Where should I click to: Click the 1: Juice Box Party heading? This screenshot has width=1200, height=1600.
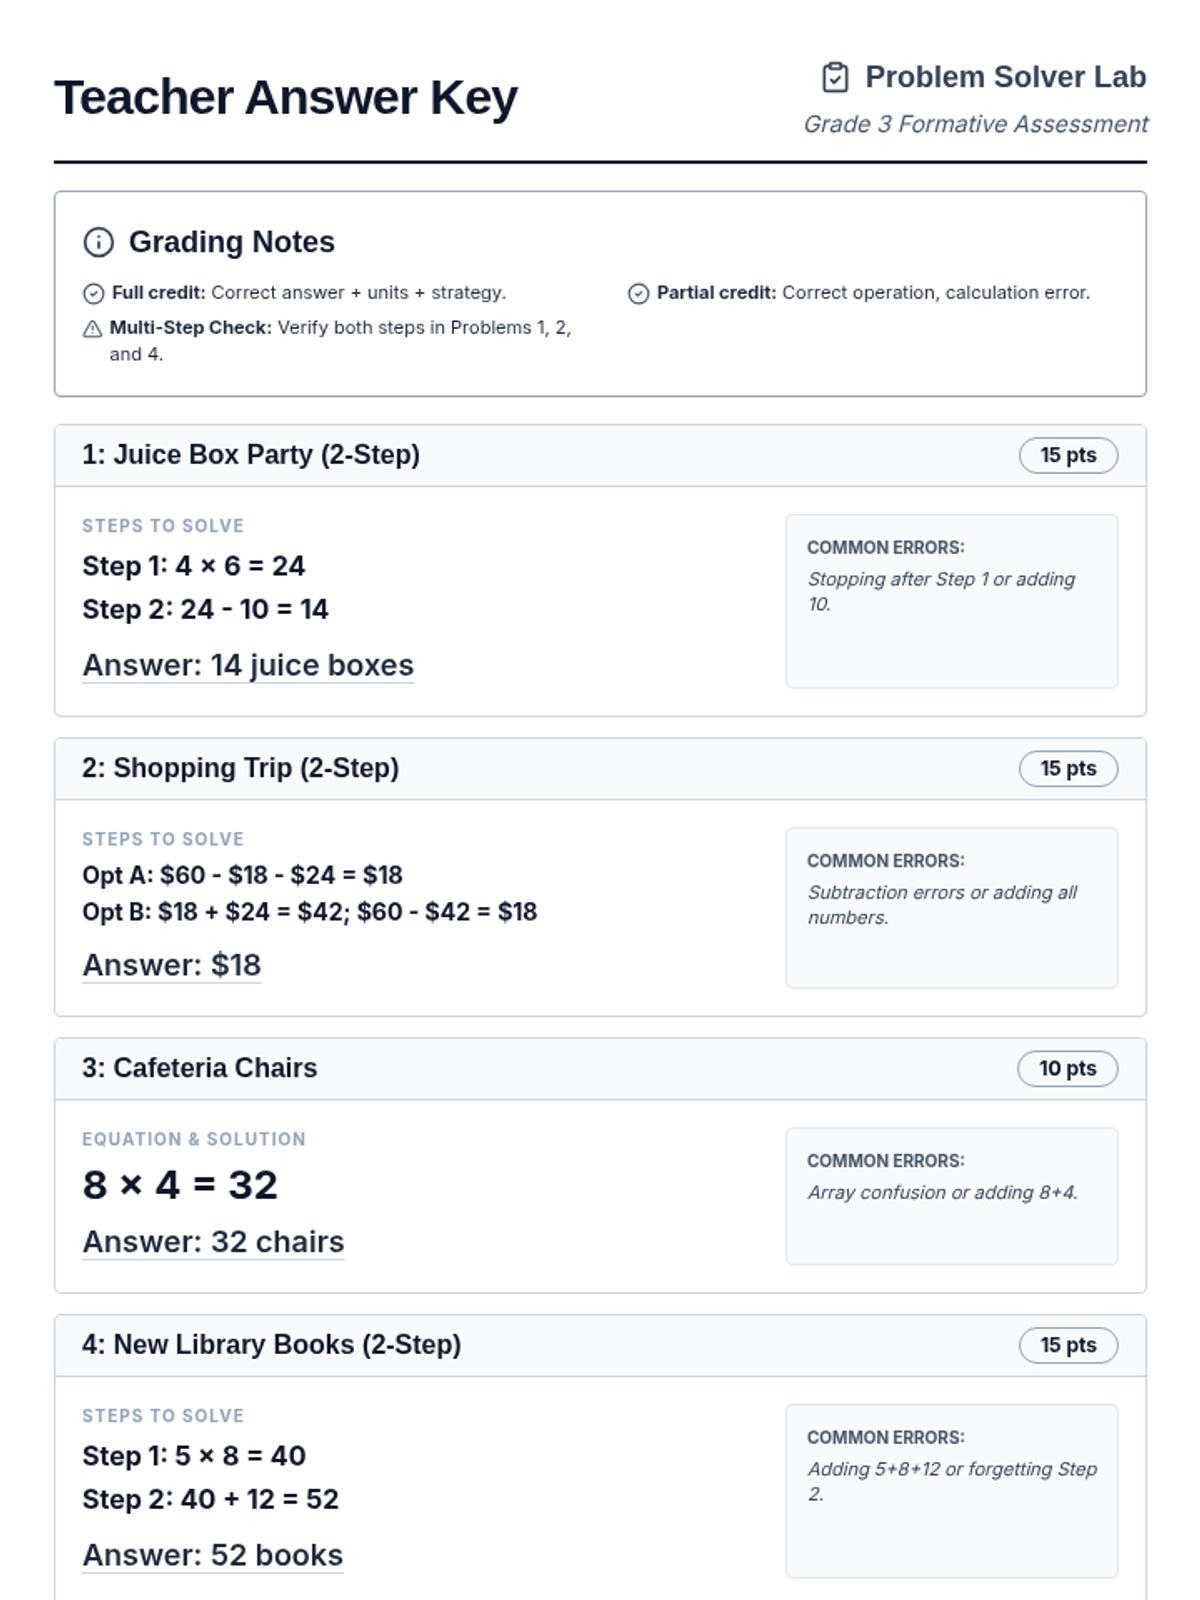(251, 455)
